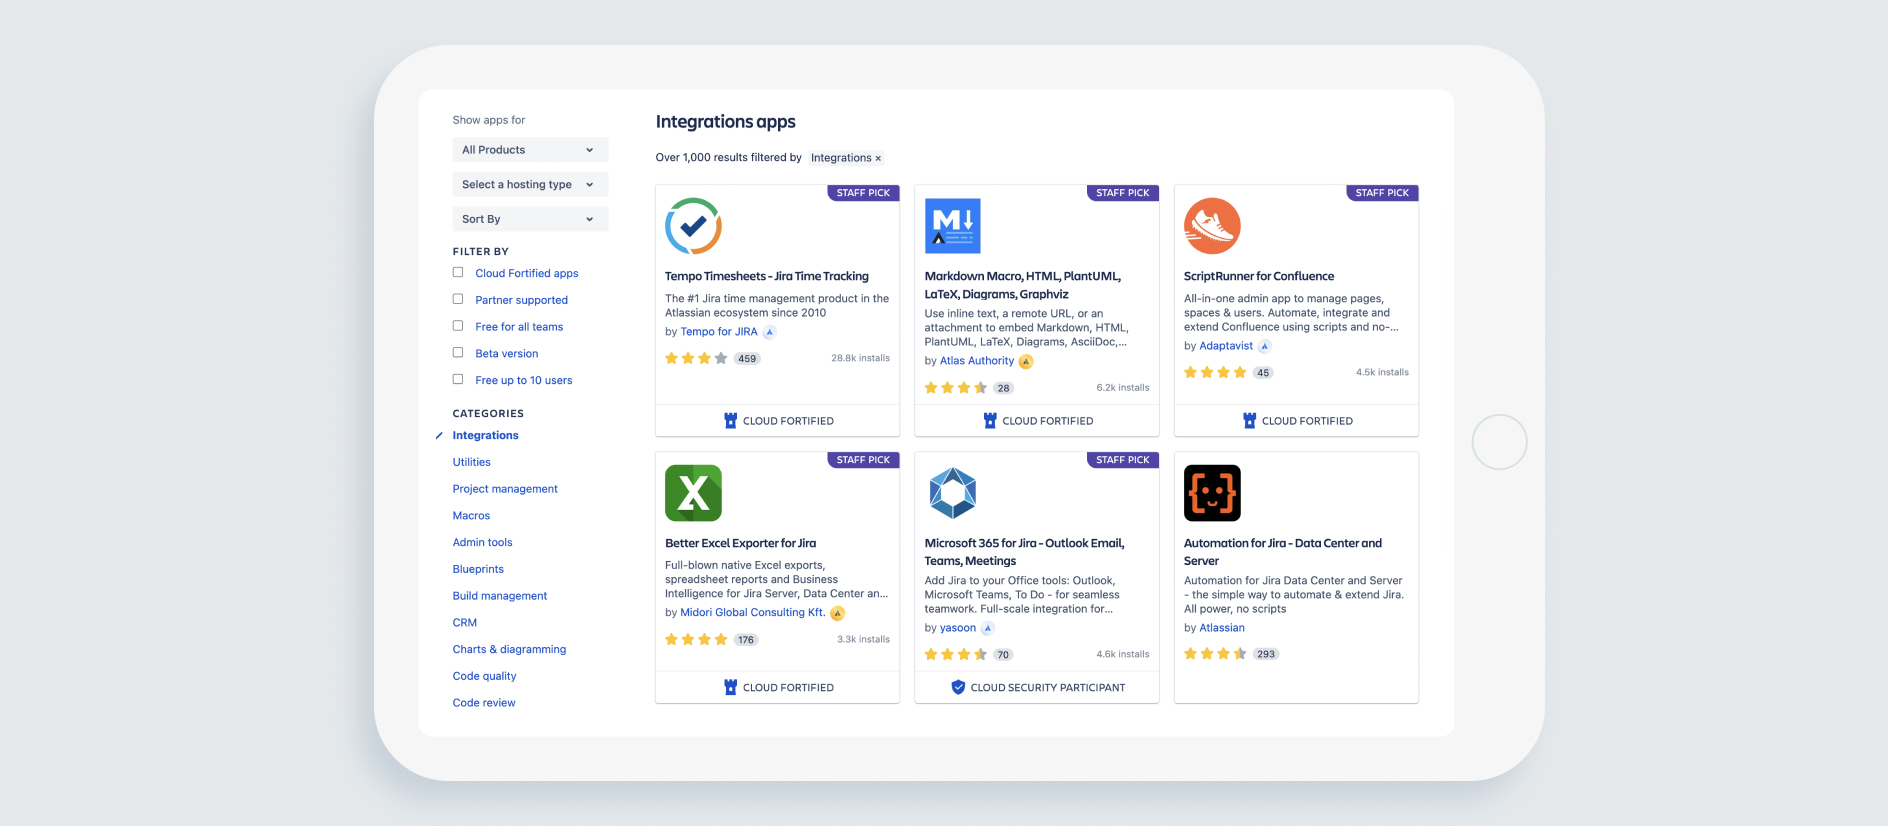Visit the Tempo for JIRA vendor link

[719, 332]
